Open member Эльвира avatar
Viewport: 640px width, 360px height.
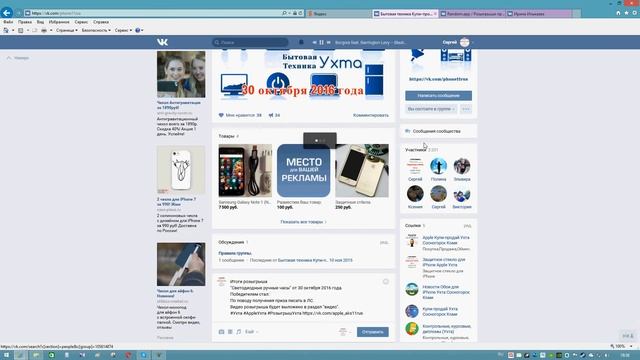pos(462,166)
